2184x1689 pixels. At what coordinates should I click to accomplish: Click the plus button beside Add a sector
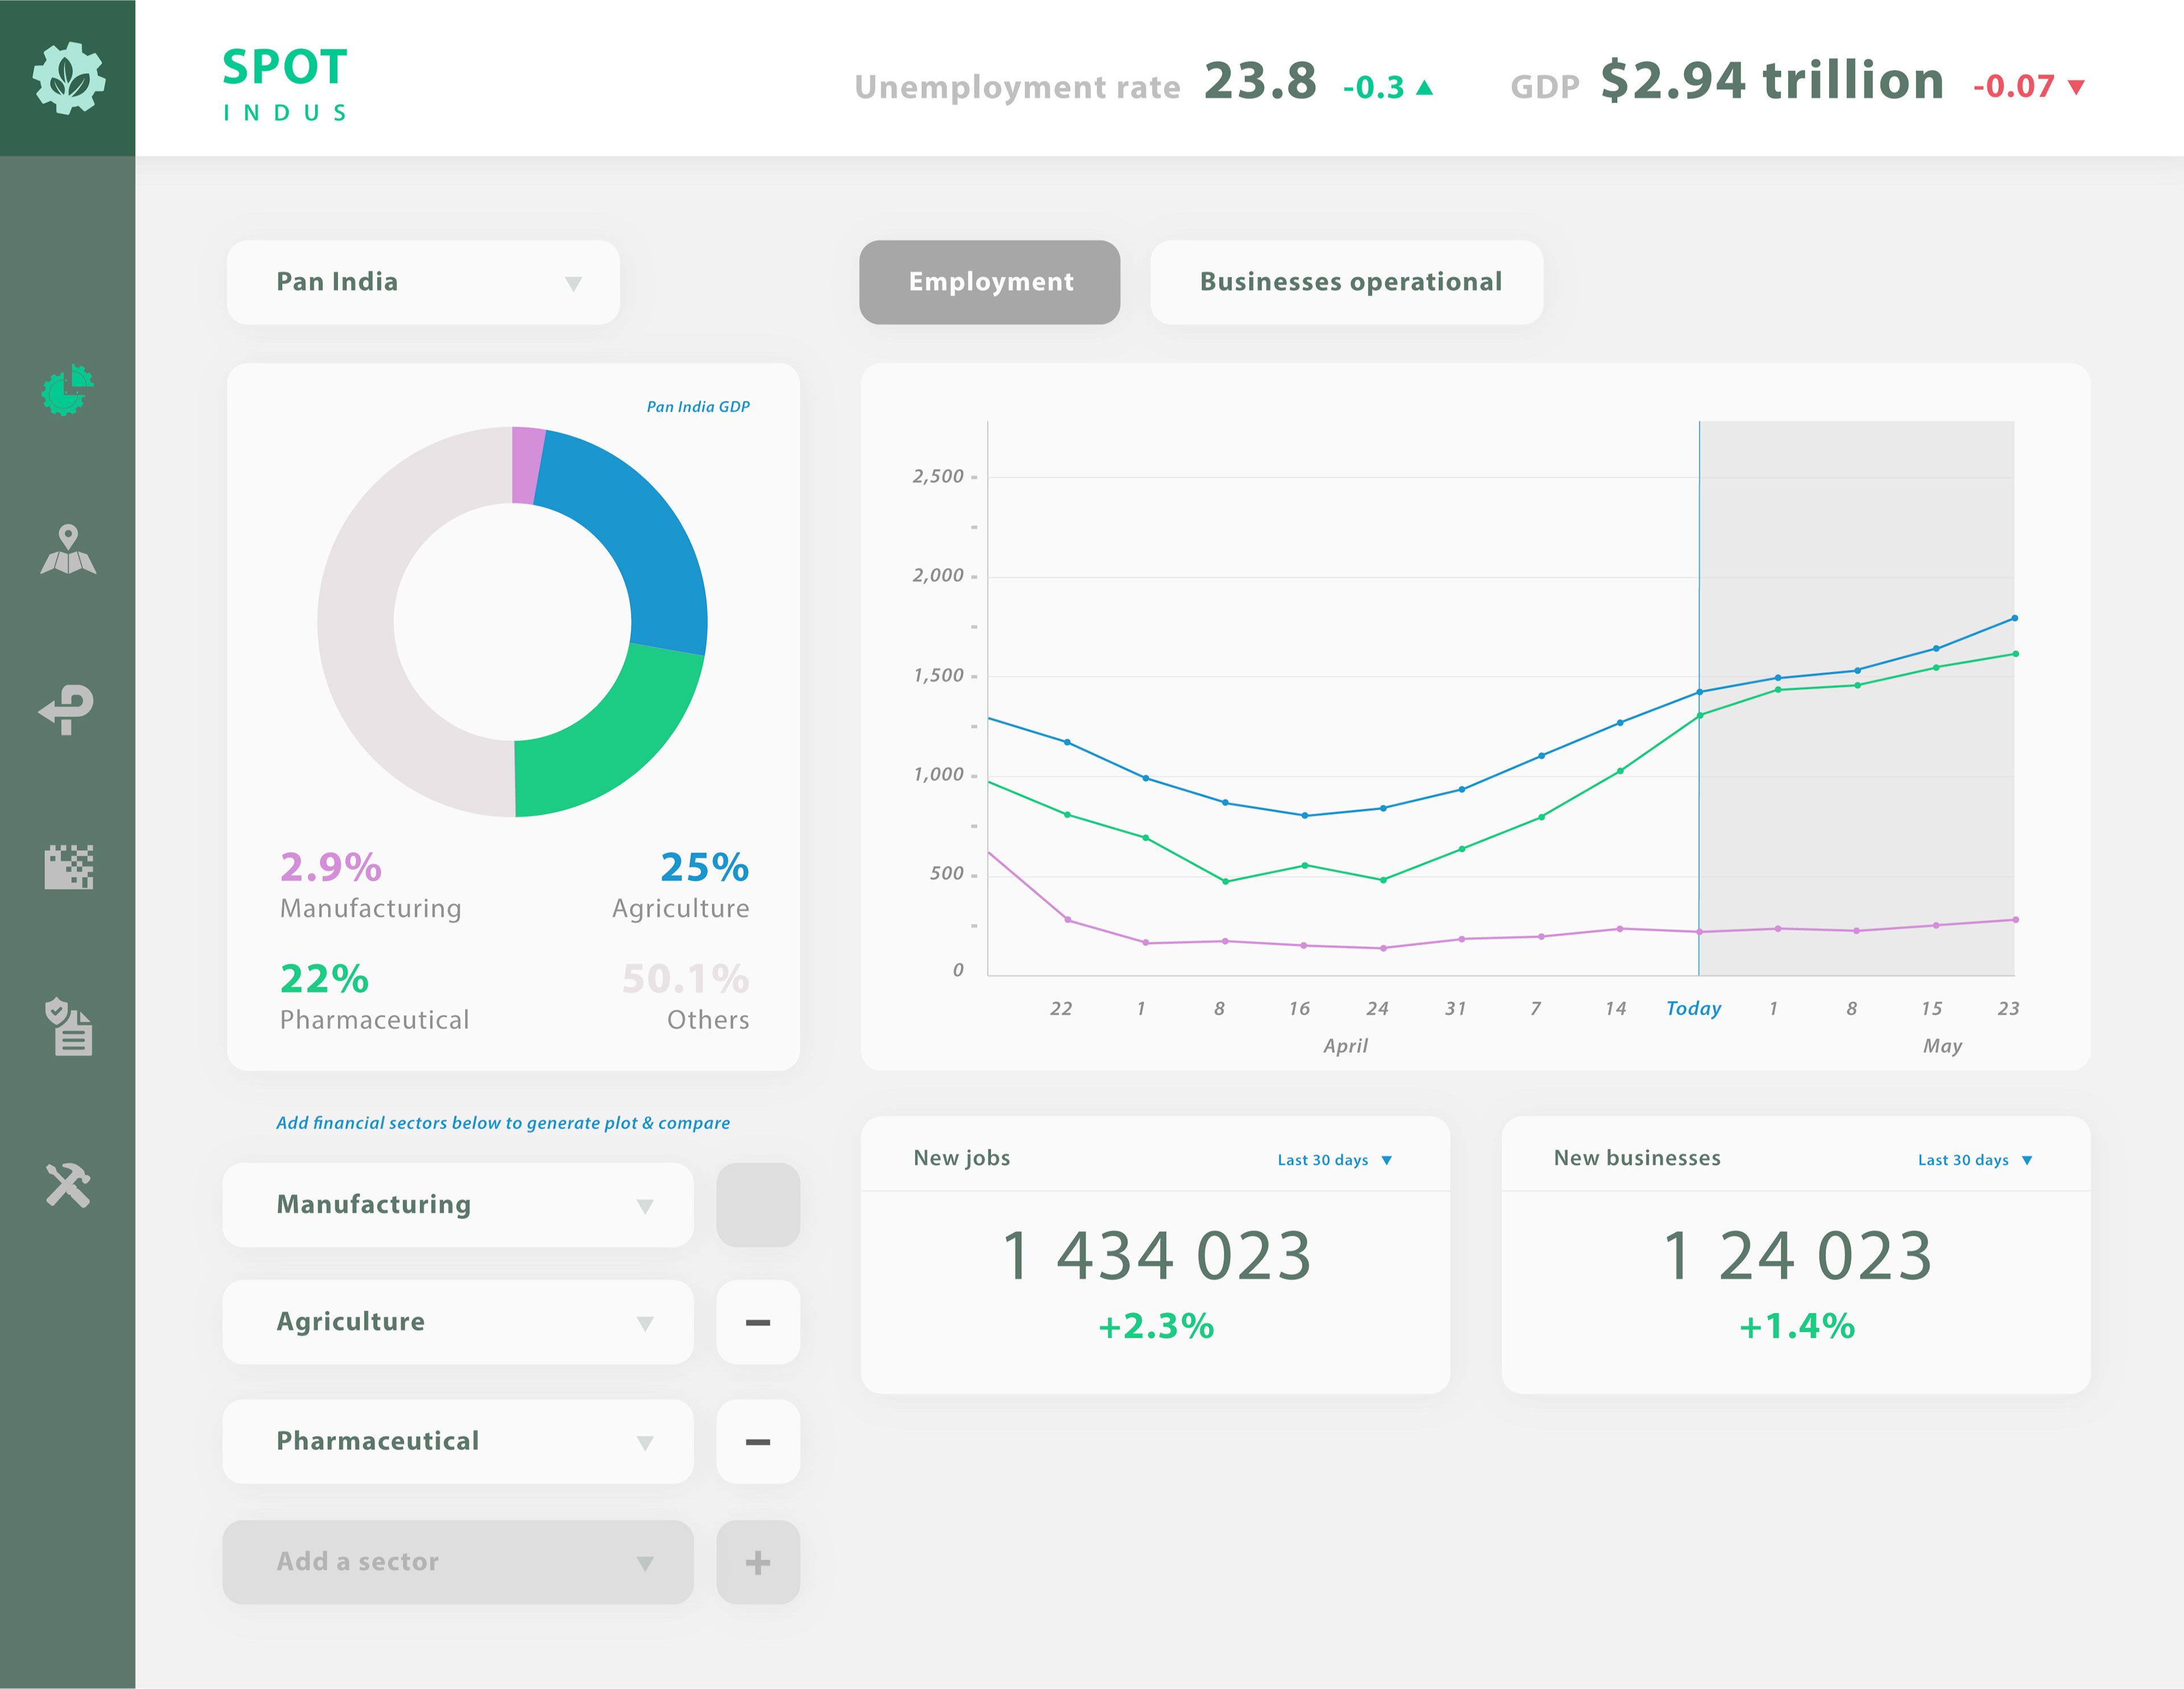coord(757,1562)
